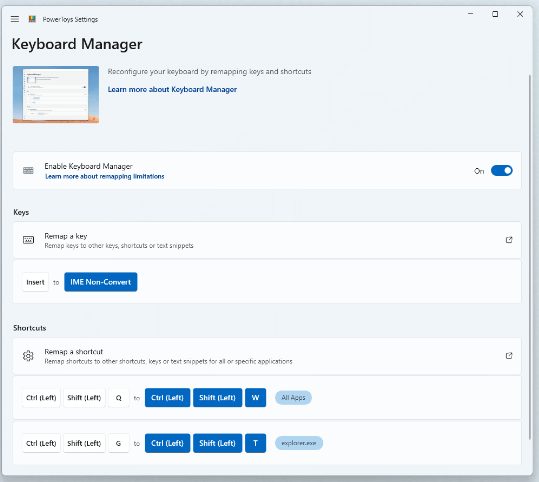Maximize the PowerToys Settings window

click(495, 14)
